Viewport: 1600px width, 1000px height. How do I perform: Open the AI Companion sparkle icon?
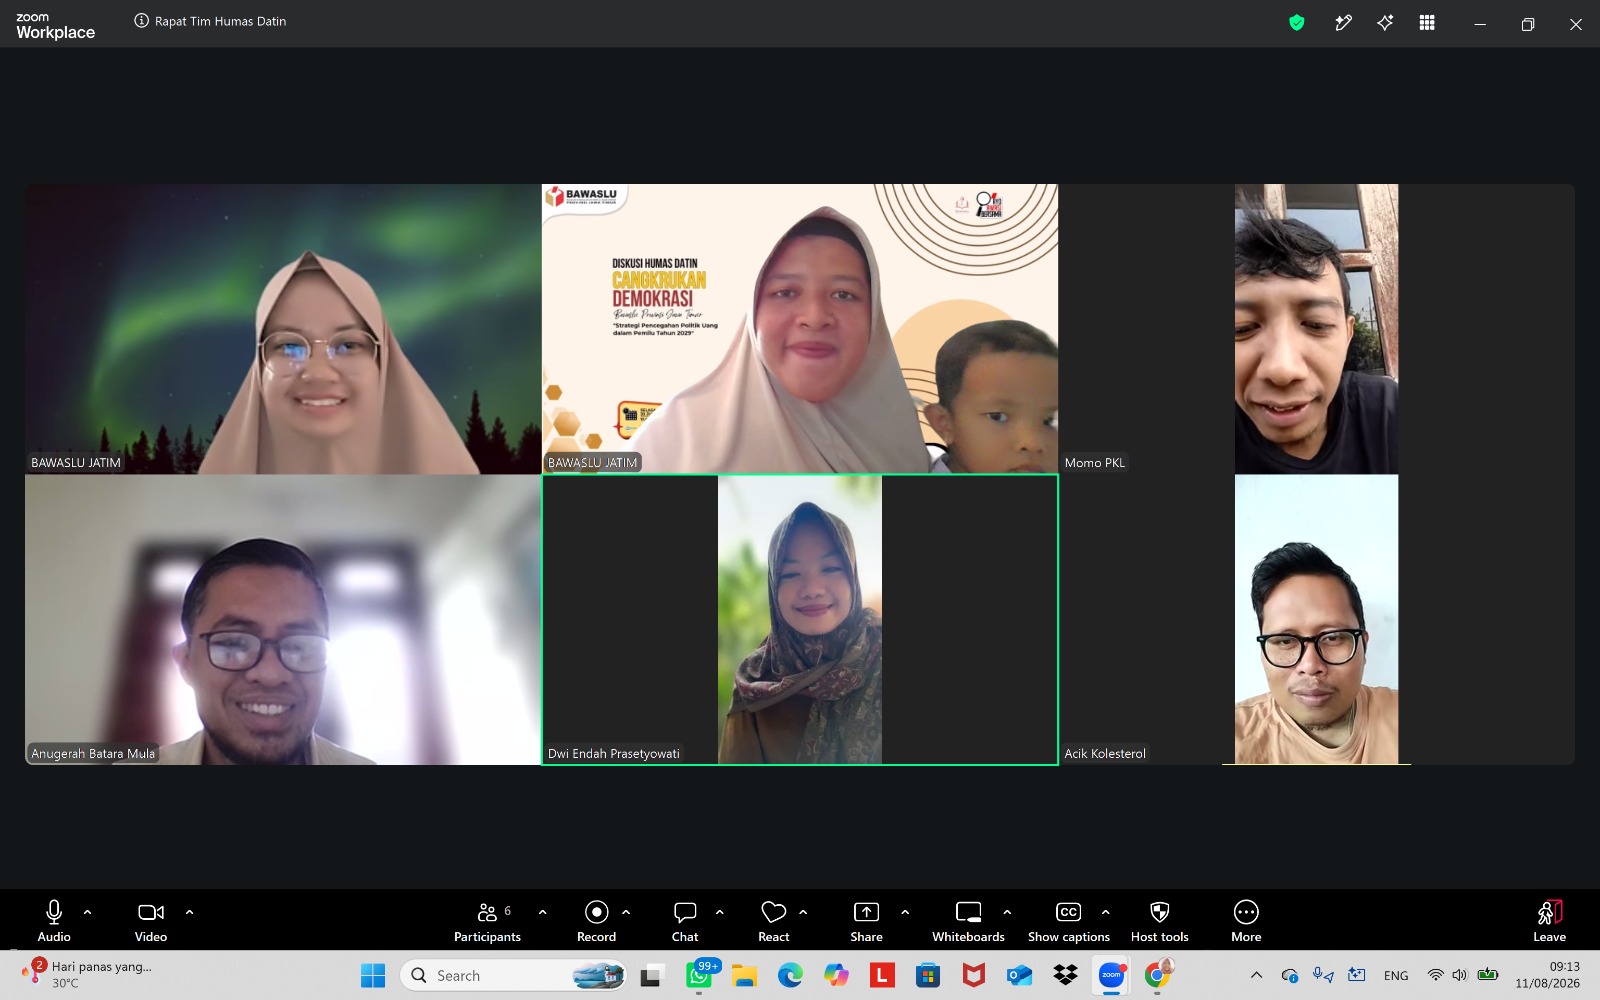coord(1385,23)
